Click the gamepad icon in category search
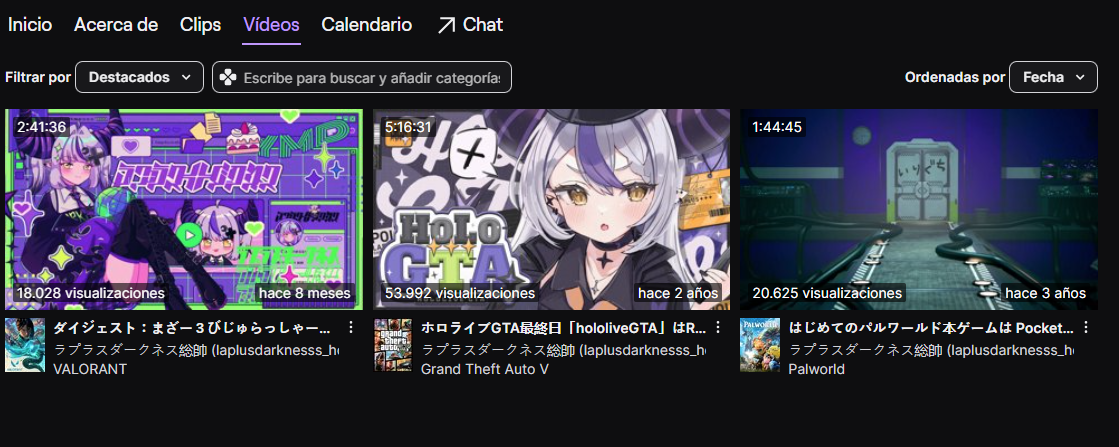 pos(228,77)
